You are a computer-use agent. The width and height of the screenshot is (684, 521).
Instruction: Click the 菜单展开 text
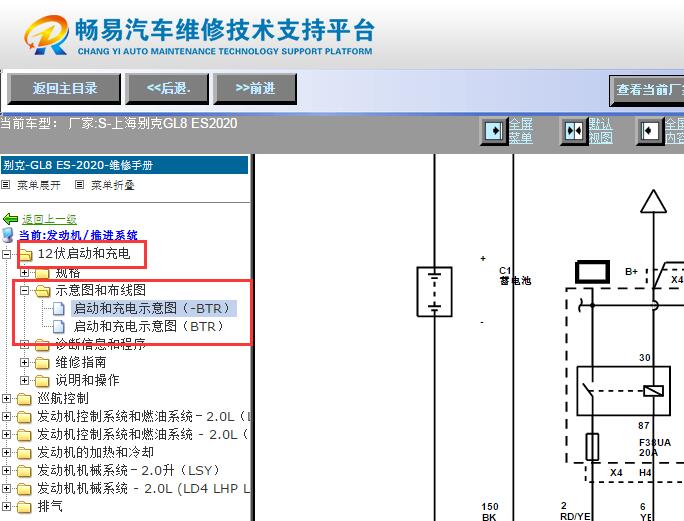39,185
